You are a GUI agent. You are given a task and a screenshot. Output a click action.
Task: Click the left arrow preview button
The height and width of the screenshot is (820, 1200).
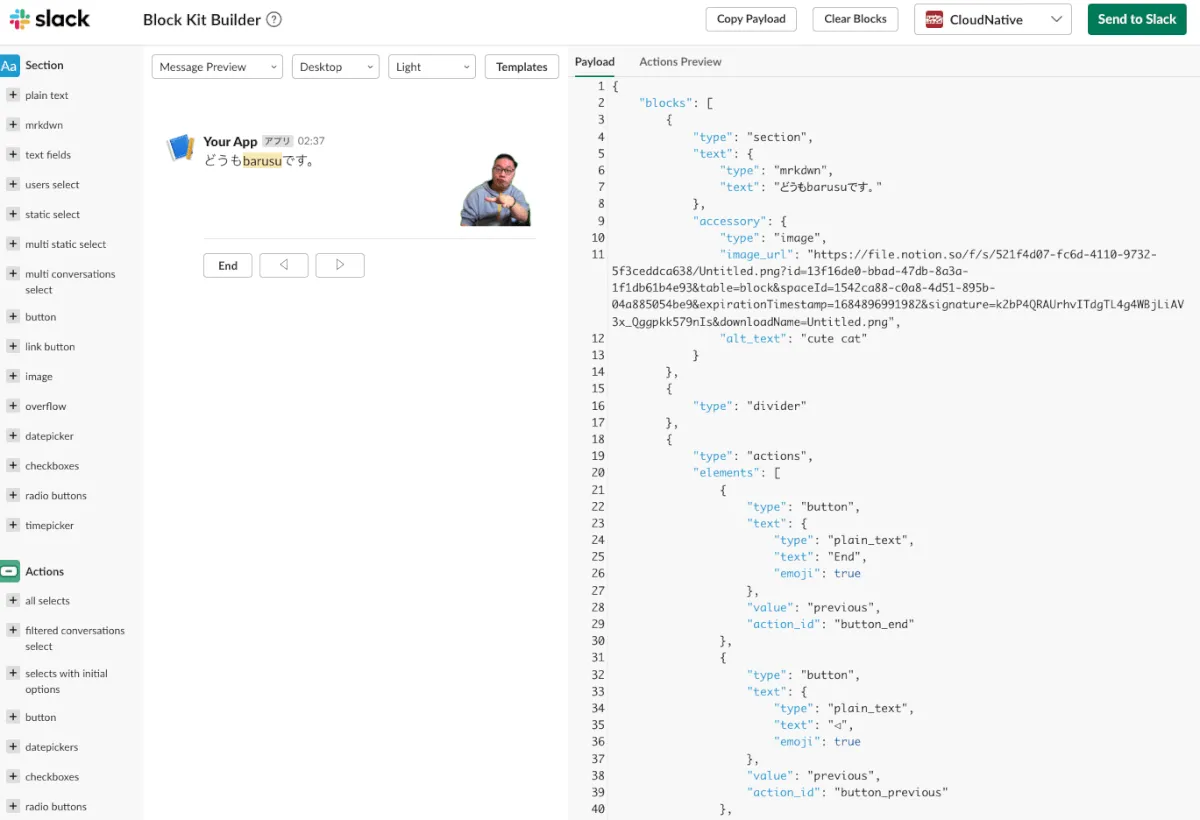click(284, 265)
